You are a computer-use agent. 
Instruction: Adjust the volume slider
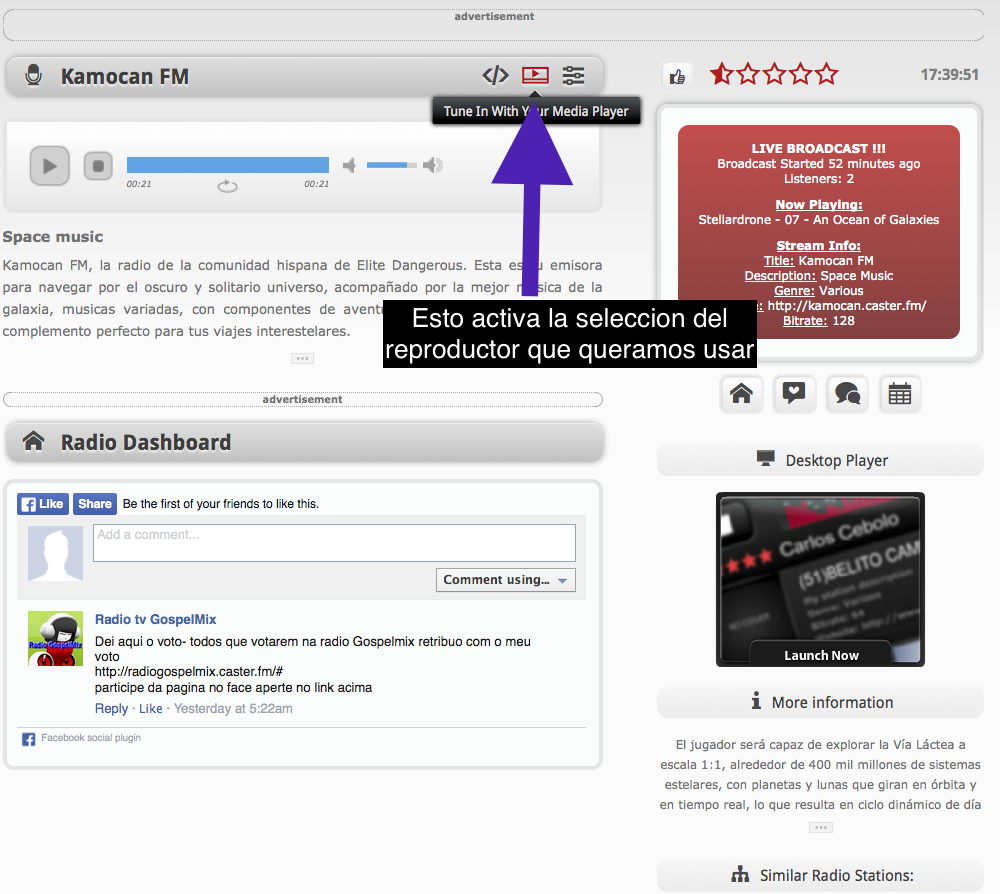tap(392, 165)
